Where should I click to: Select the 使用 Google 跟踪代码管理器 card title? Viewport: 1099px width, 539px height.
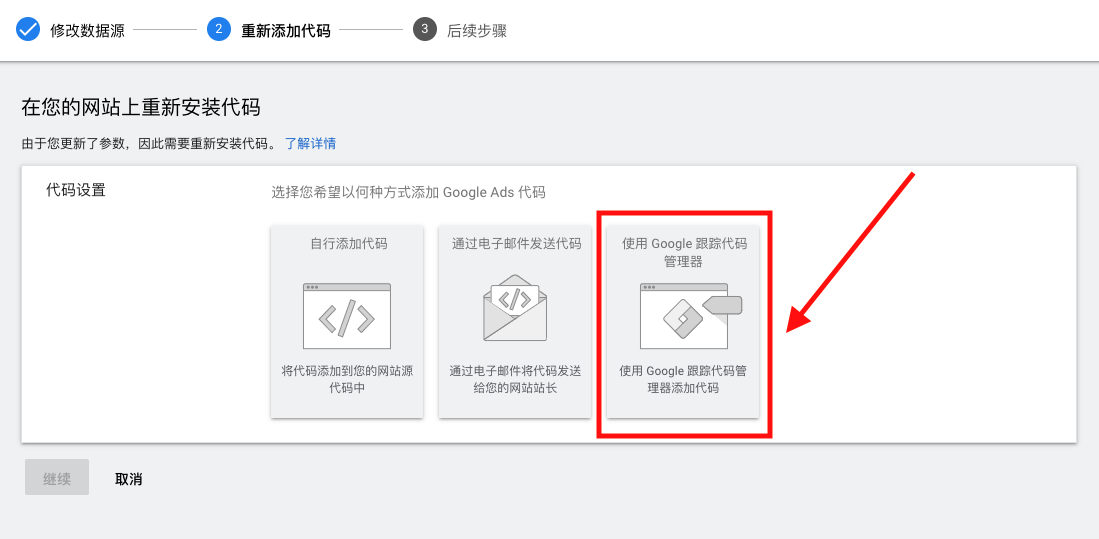[684, 253]
